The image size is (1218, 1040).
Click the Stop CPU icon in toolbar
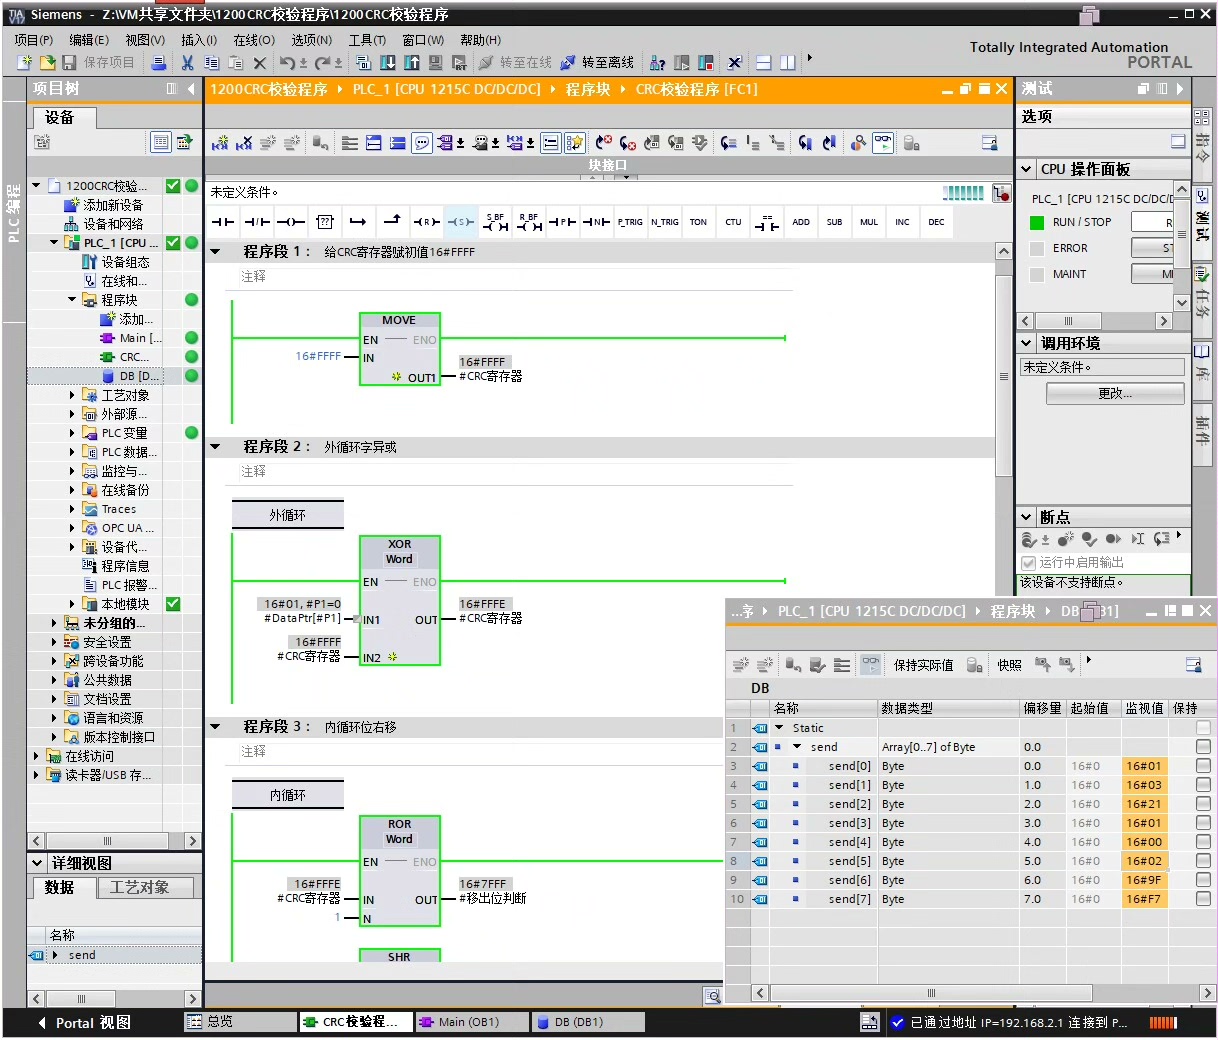[706, 62]
